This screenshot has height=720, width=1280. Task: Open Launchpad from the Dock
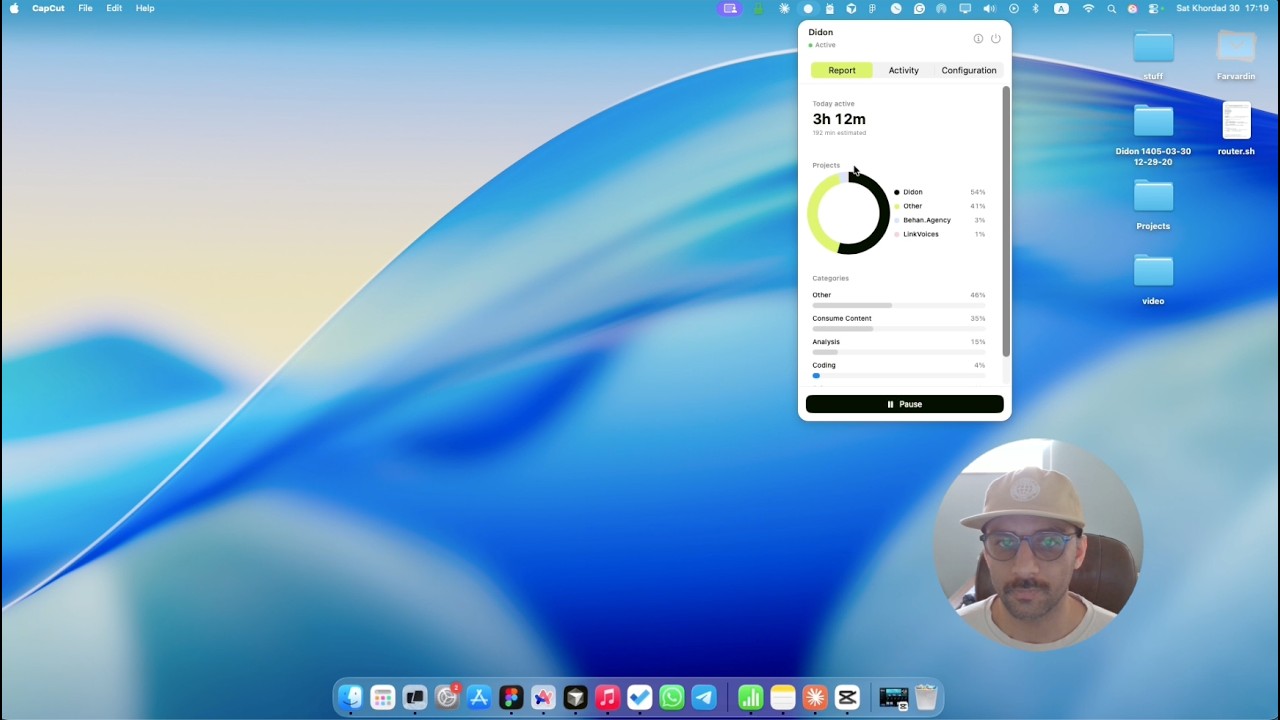[x=382, y=697]
